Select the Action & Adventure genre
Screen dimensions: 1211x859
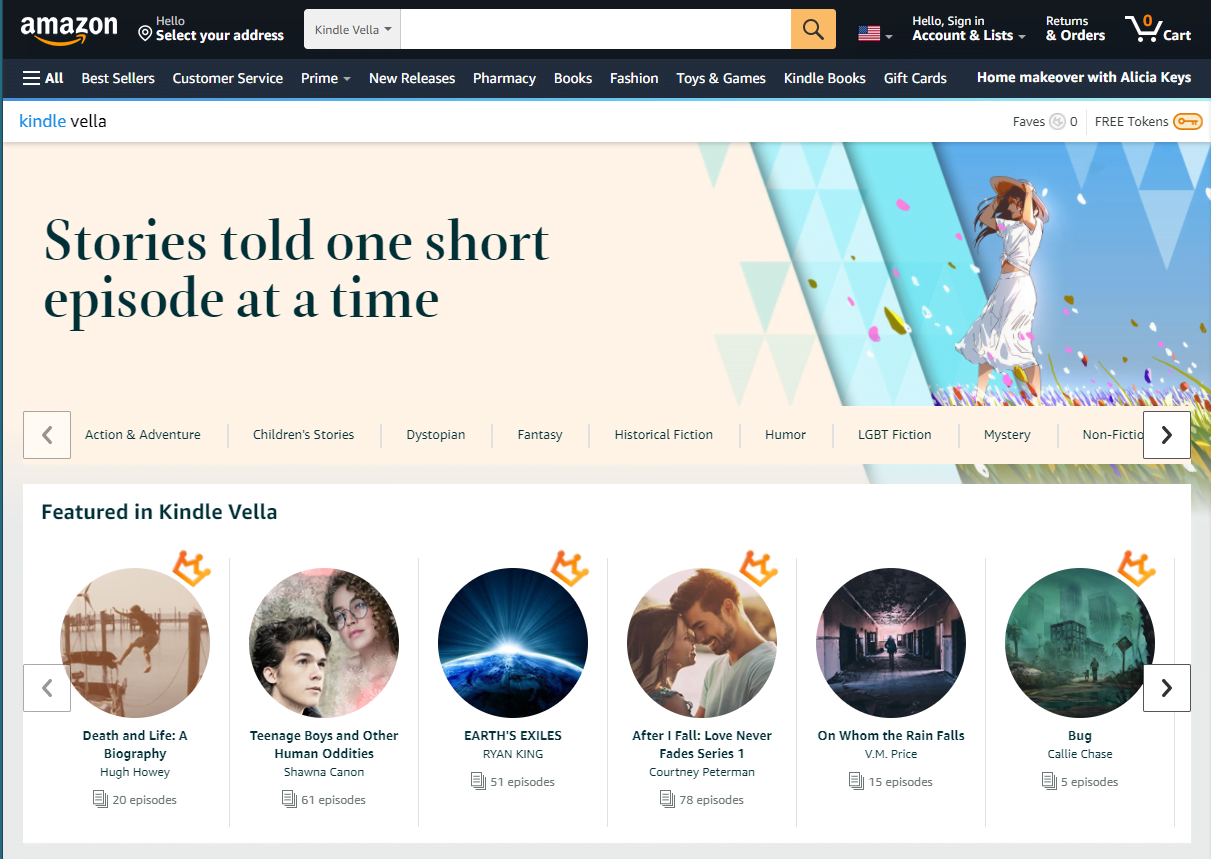pyautogui.click(x=143, y=435)
